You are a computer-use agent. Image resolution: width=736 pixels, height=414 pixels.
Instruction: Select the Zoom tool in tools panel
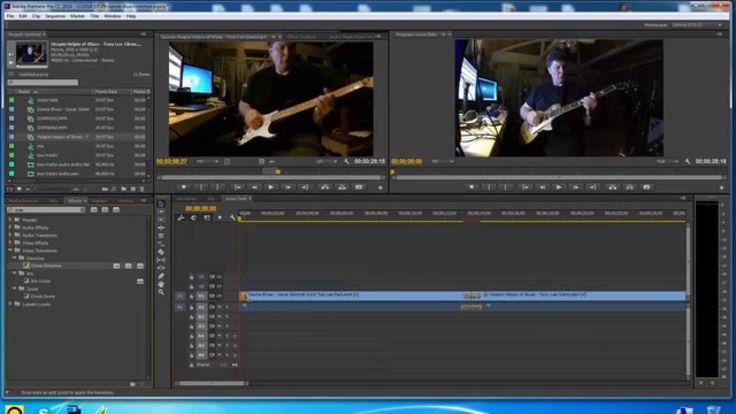(x=161, y=292)
